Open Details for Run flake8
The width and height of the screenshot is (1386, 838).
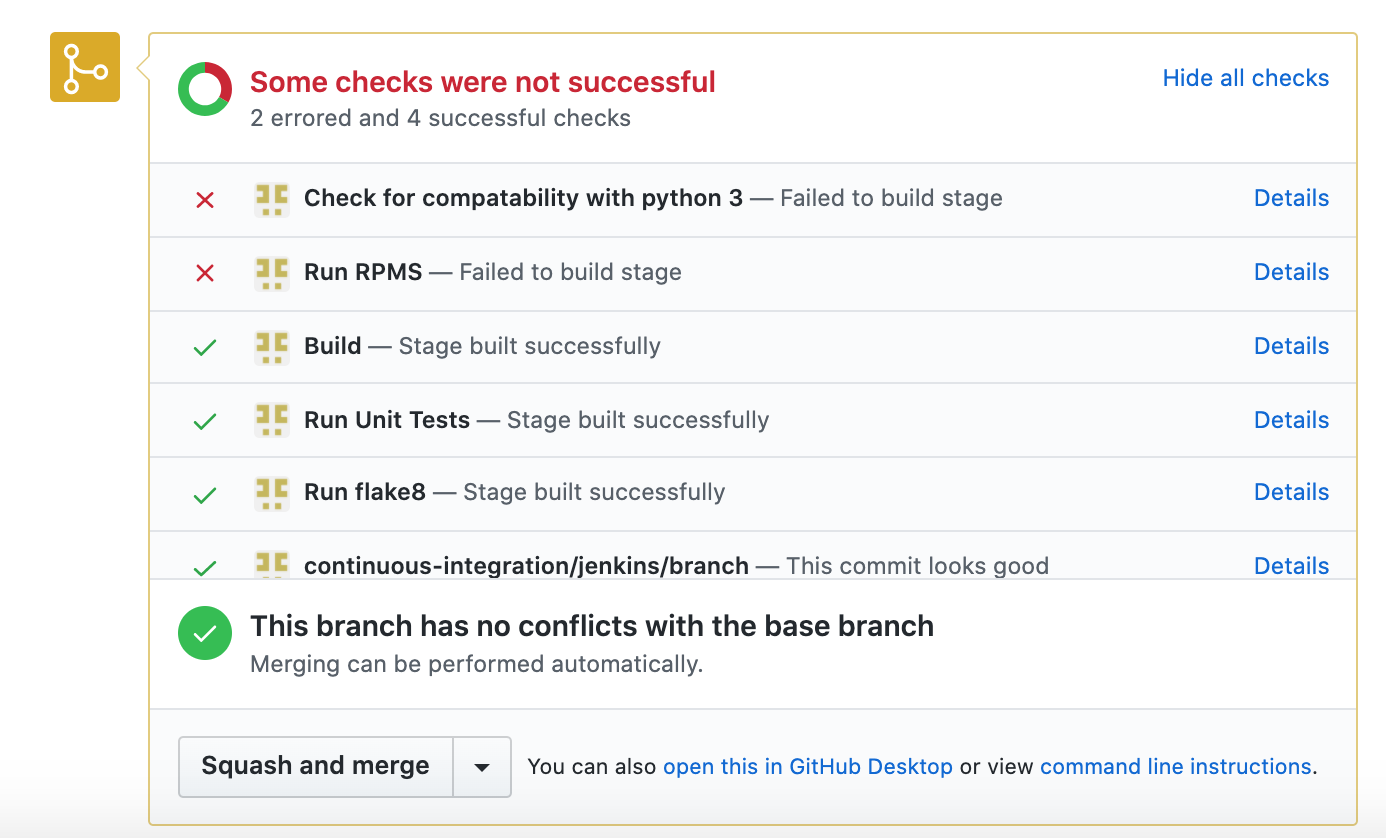coord(1291,492)
